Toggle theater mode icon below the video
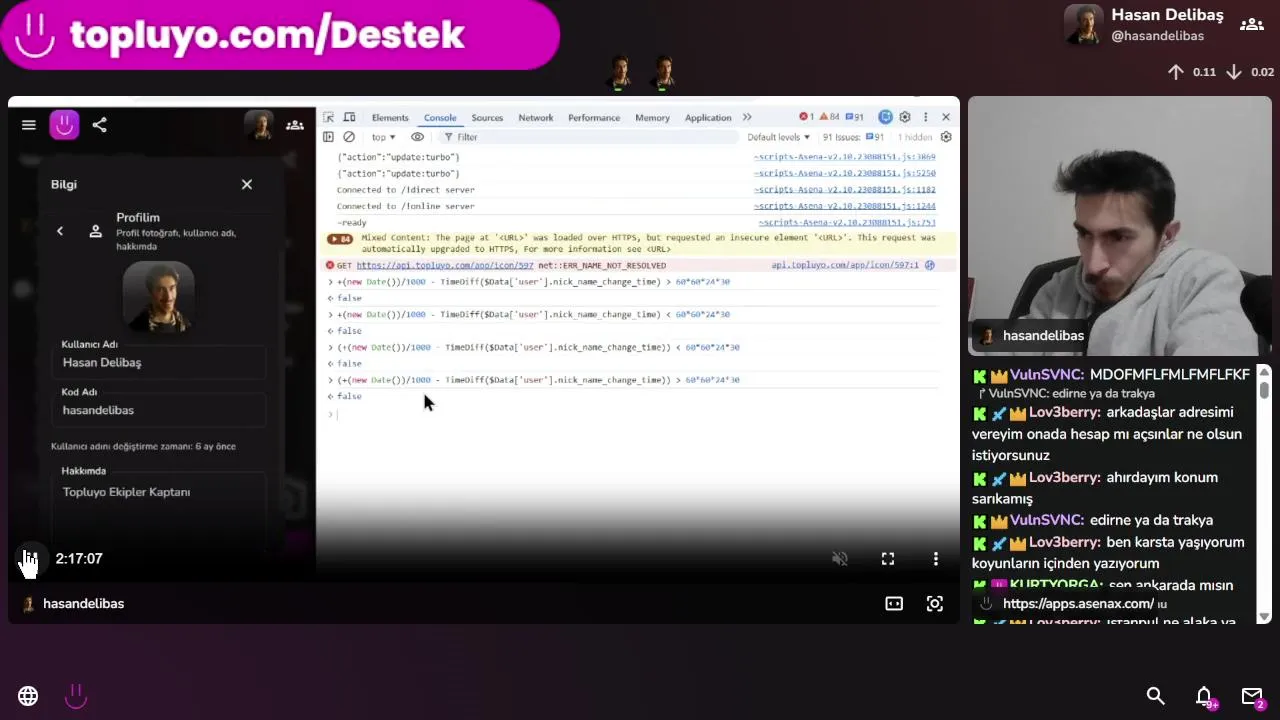The image size is (1280, 720). (894, 603)
